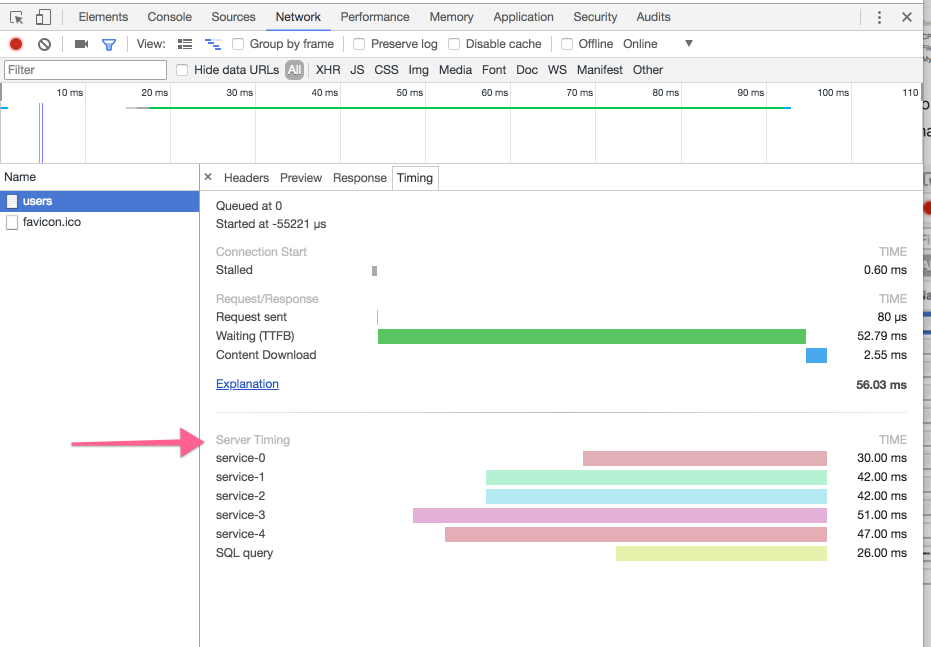Toggle device toolbar icon
Screen dimensions: 931x647
(x=41, y=16)
